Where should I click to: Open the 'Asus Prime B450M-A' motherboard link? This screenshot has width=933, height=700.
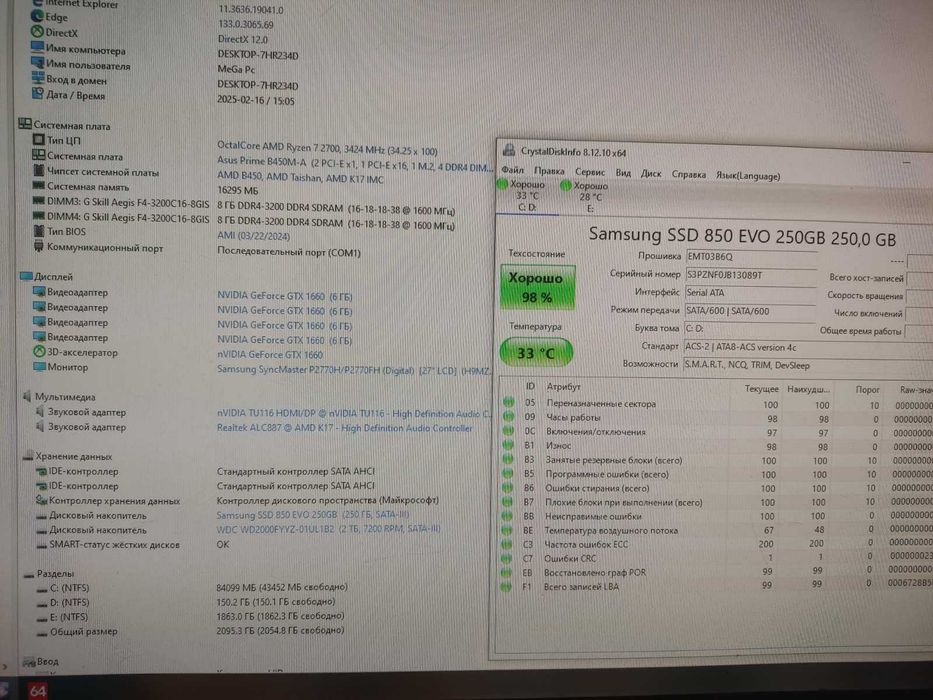point(355,164)
